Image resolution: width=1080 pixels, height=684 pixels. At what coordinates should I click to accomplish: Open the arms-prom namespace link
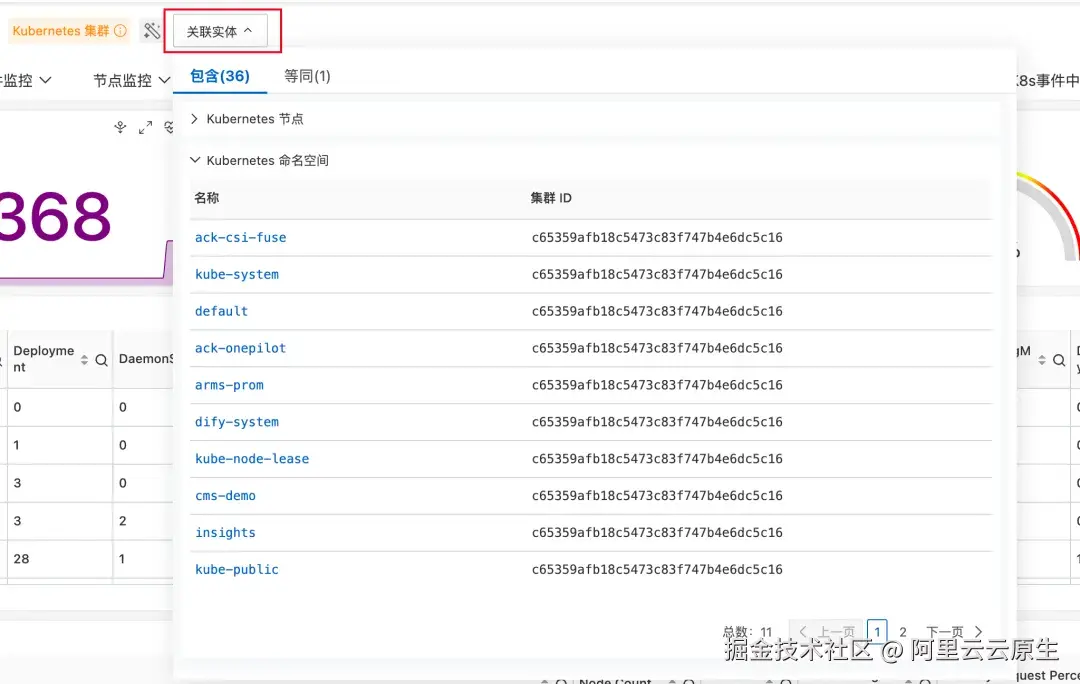(x=229, y=385)
